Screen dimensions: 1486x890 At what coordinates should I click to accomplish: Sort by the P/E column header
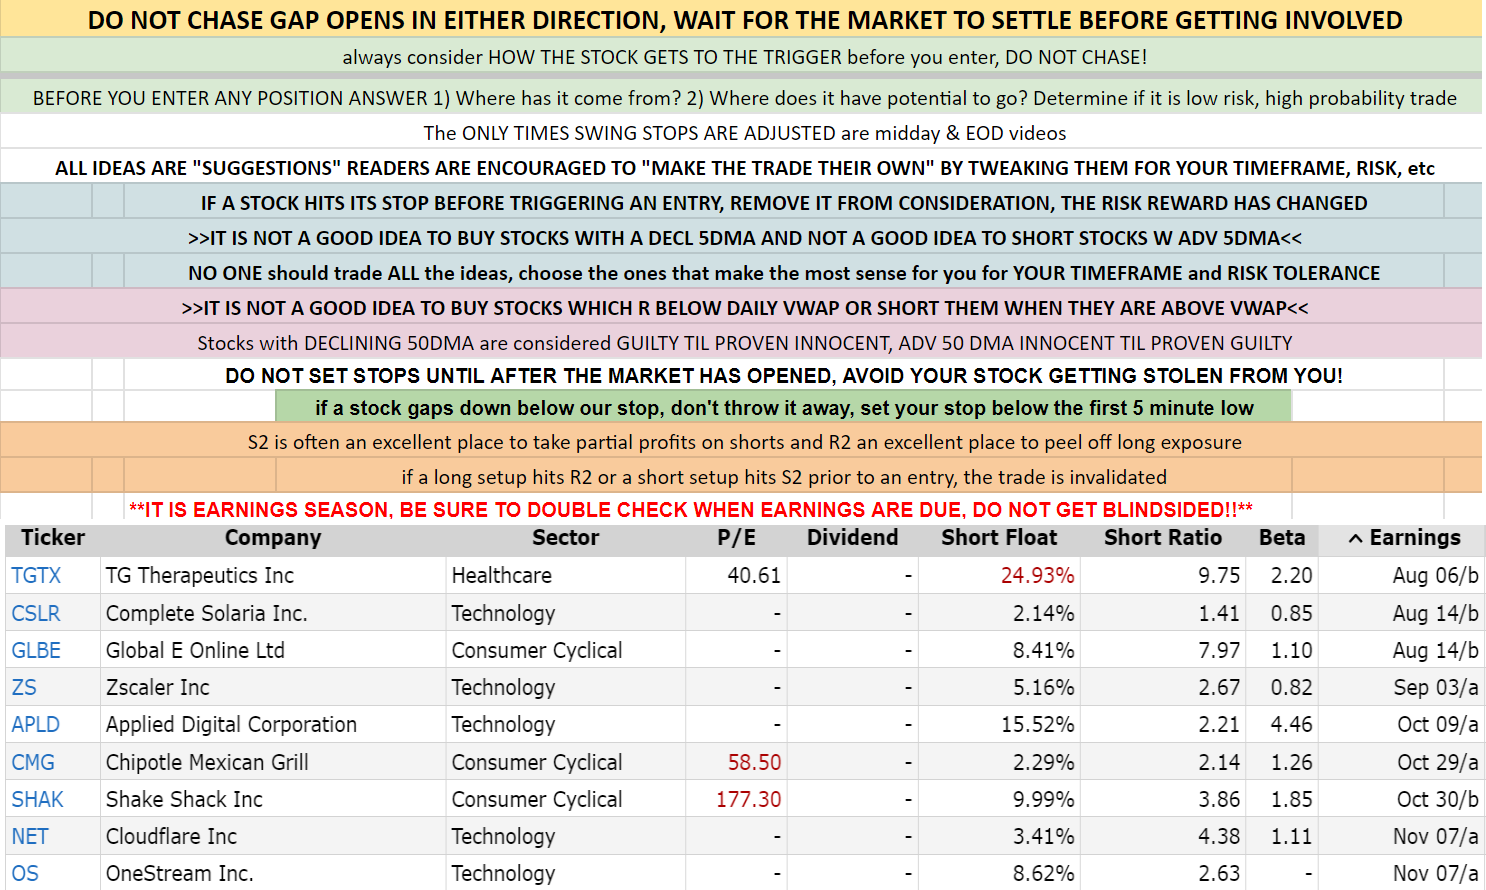click(736, 538)
